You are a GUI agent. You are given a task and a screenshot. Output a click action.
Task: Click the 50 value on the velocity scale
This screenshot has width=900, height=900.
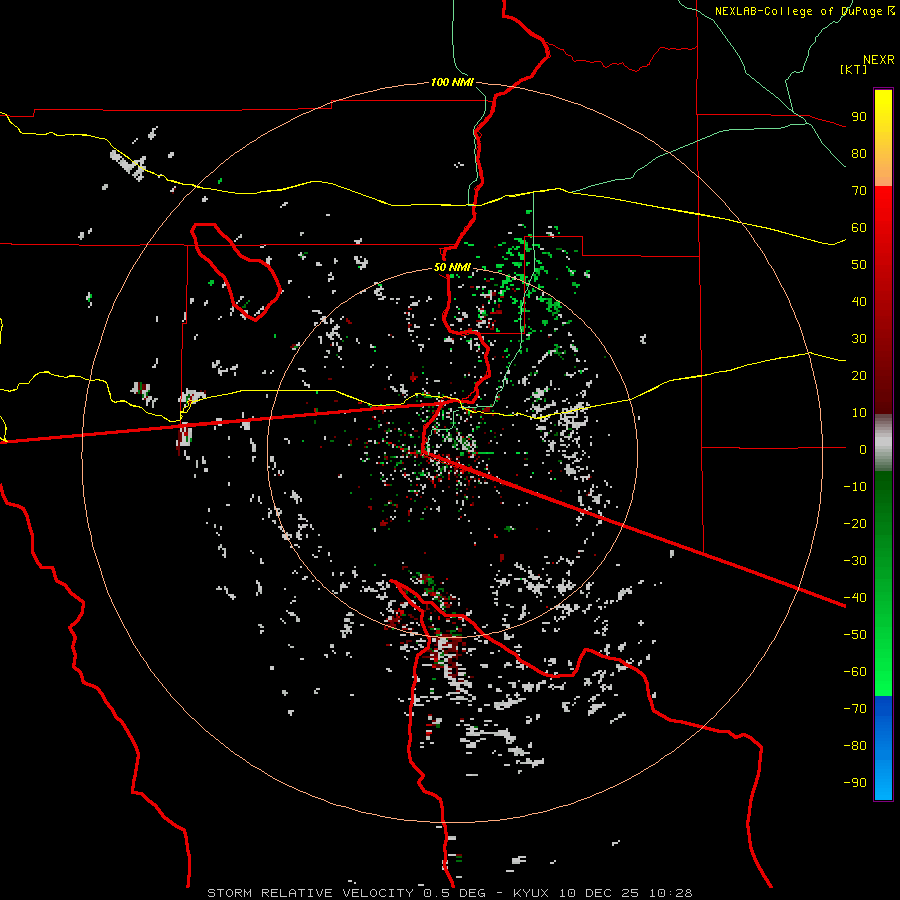pos(859,265)
